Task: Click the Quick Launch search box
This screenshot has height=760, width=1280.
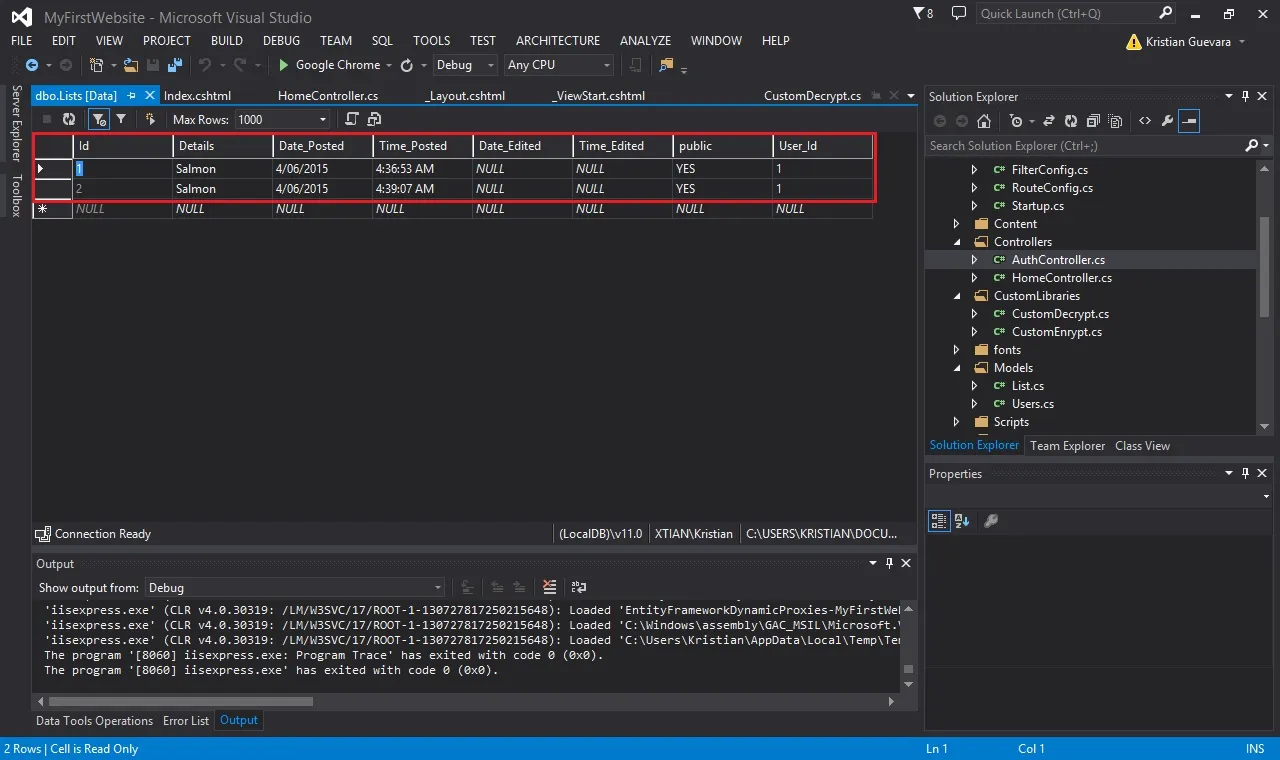Action: click(x=1076, y=14)
